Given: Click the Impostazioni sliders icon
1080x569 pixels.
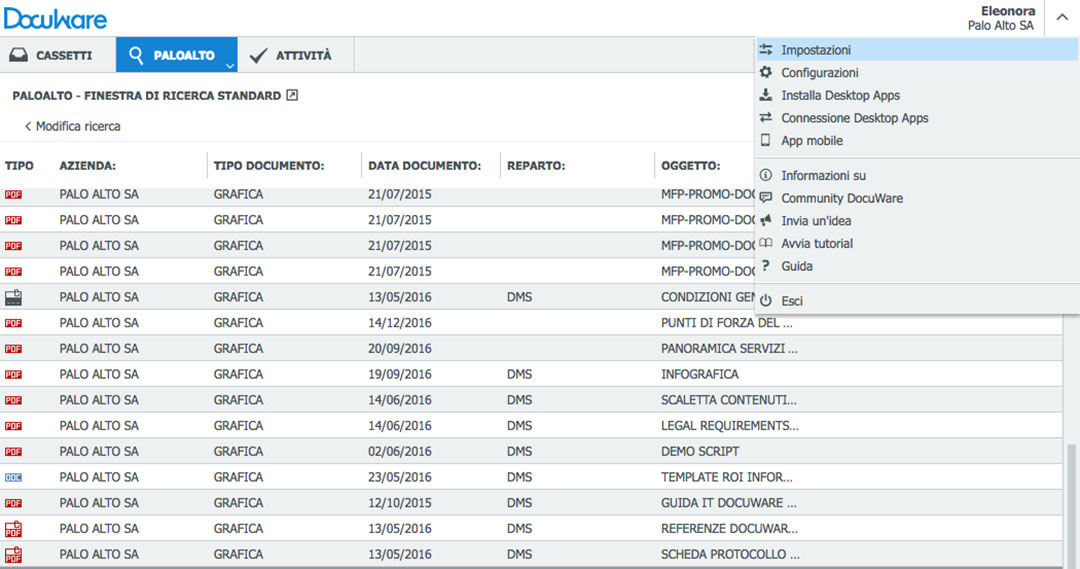Looking at the screenshot, I should (x=766, y=50).
